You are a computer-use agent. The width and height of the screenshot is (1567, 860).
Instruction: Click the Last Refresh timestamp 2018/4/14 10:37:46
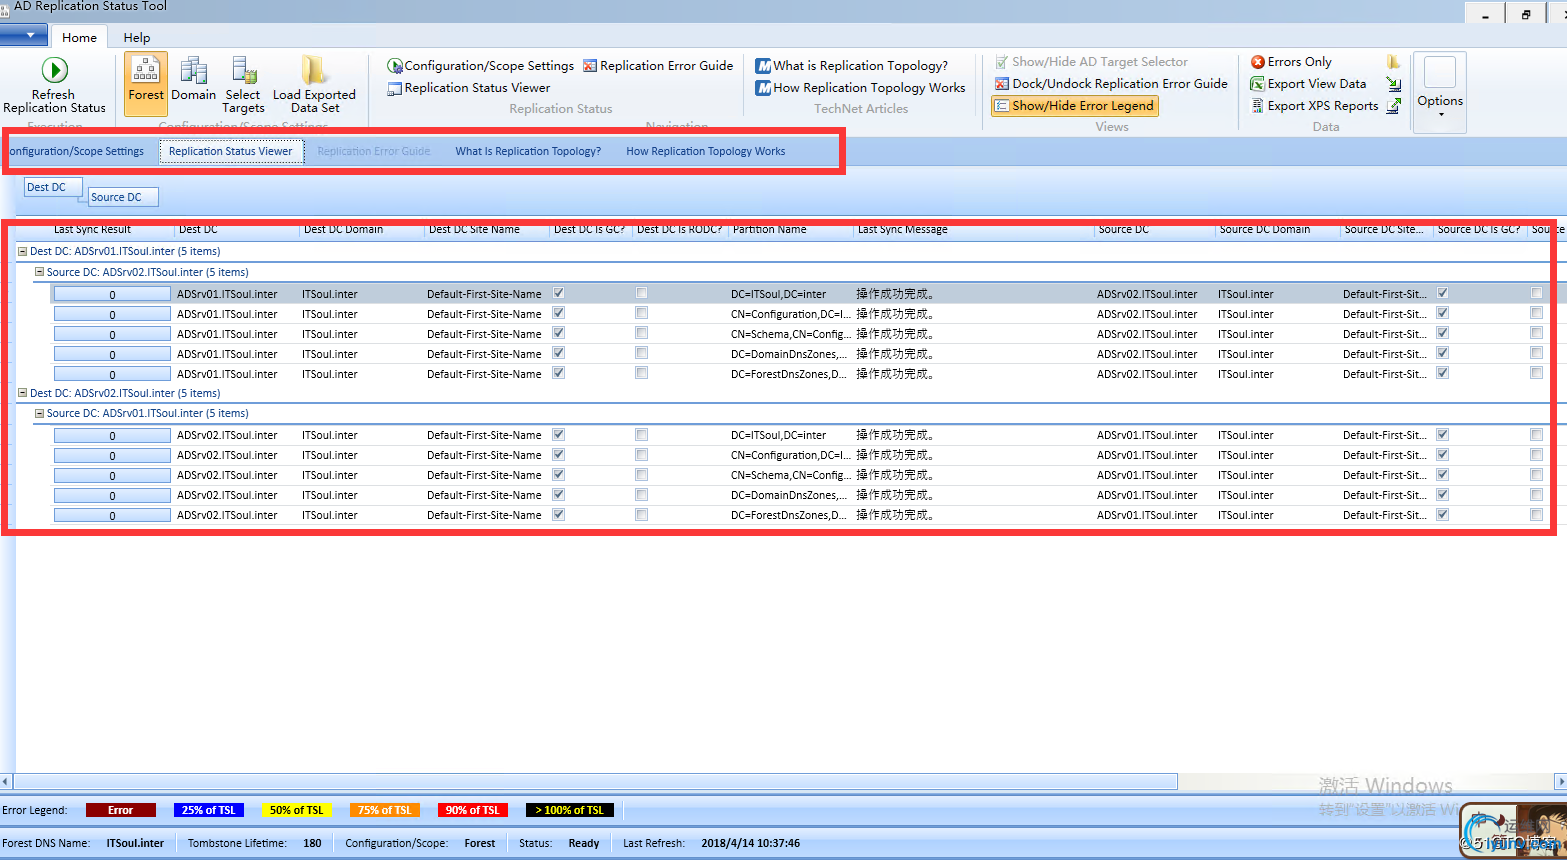pos(750,843)
